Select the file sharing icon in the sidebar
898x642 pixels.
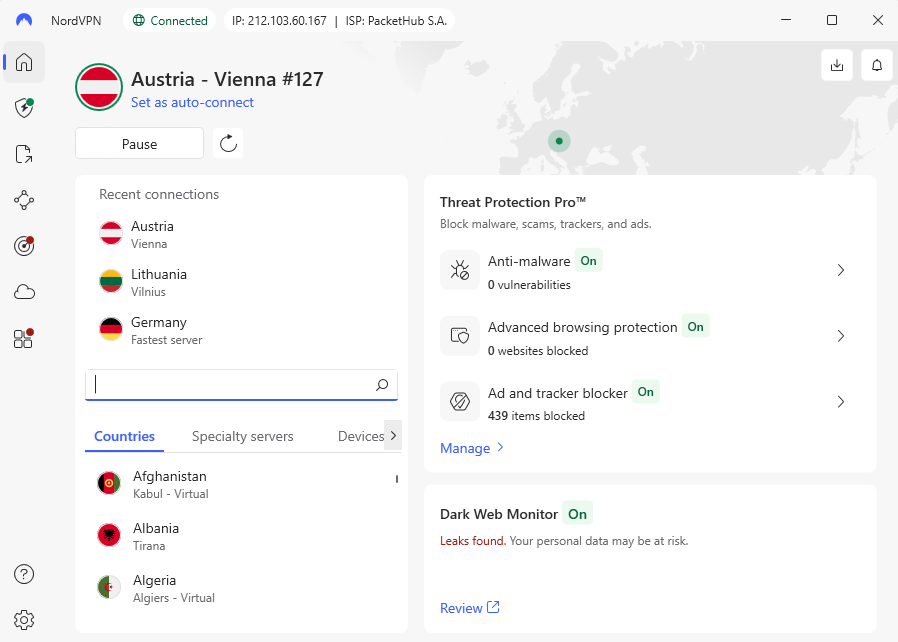point(23,154)
